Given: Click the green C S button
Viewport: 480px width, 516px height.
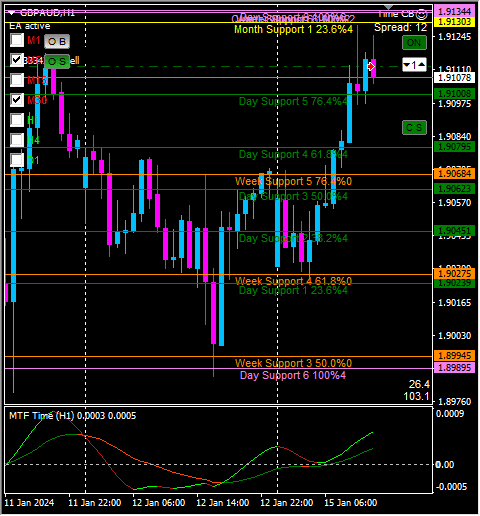Looking at the screenshot, I should tap(414, 128).
